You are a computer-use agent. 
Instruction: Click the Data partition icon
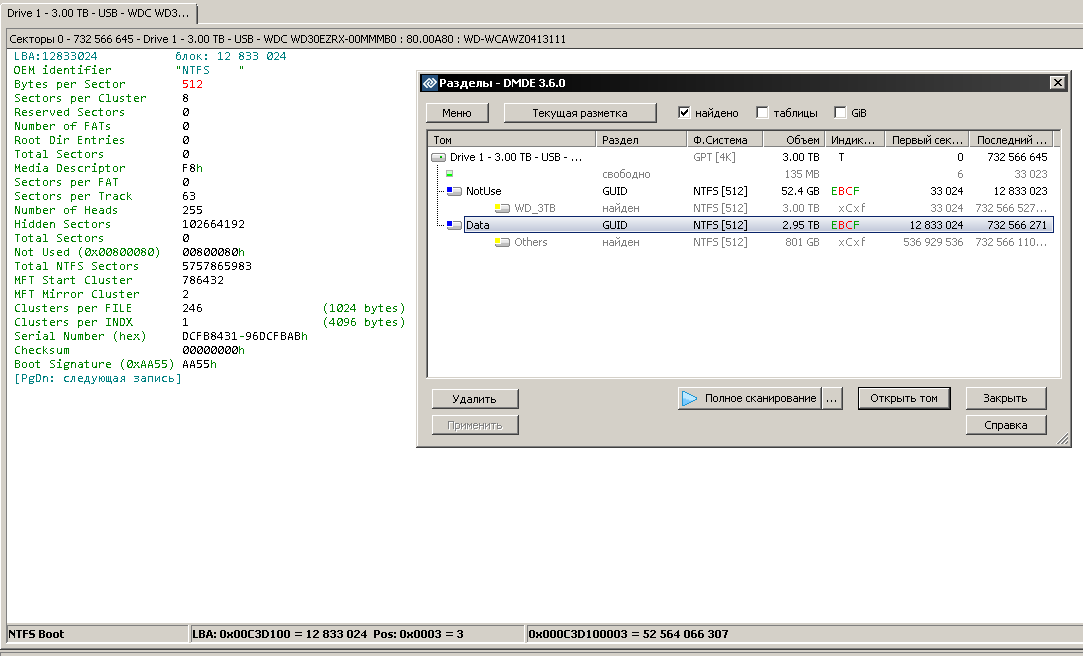click(455, 225)
